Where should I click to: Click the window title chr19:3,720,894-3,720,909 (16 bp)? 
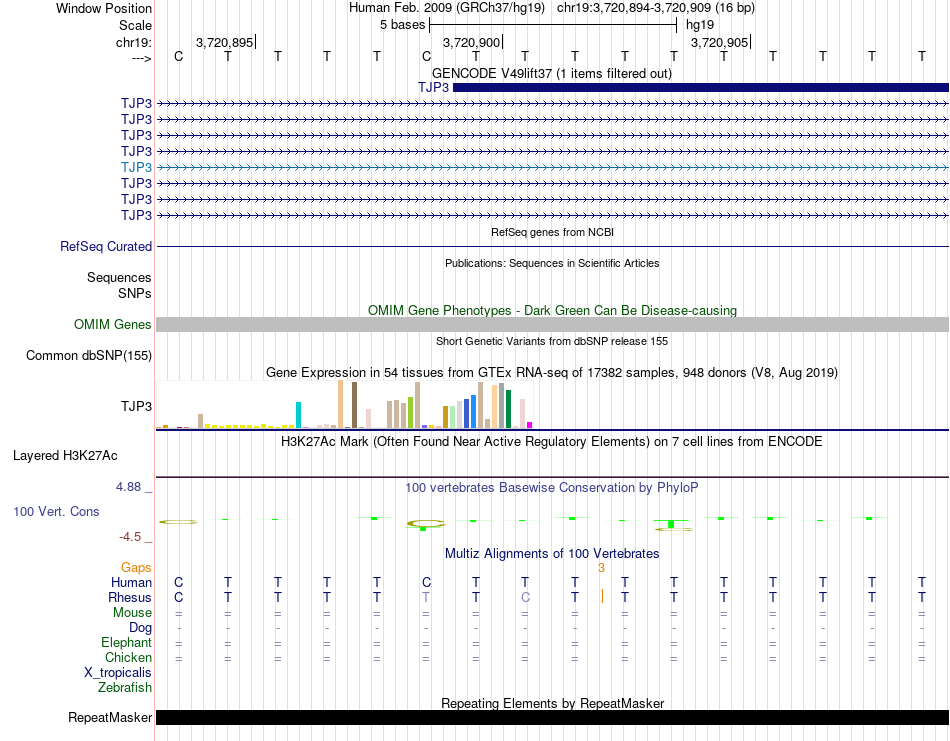point(656,8)
